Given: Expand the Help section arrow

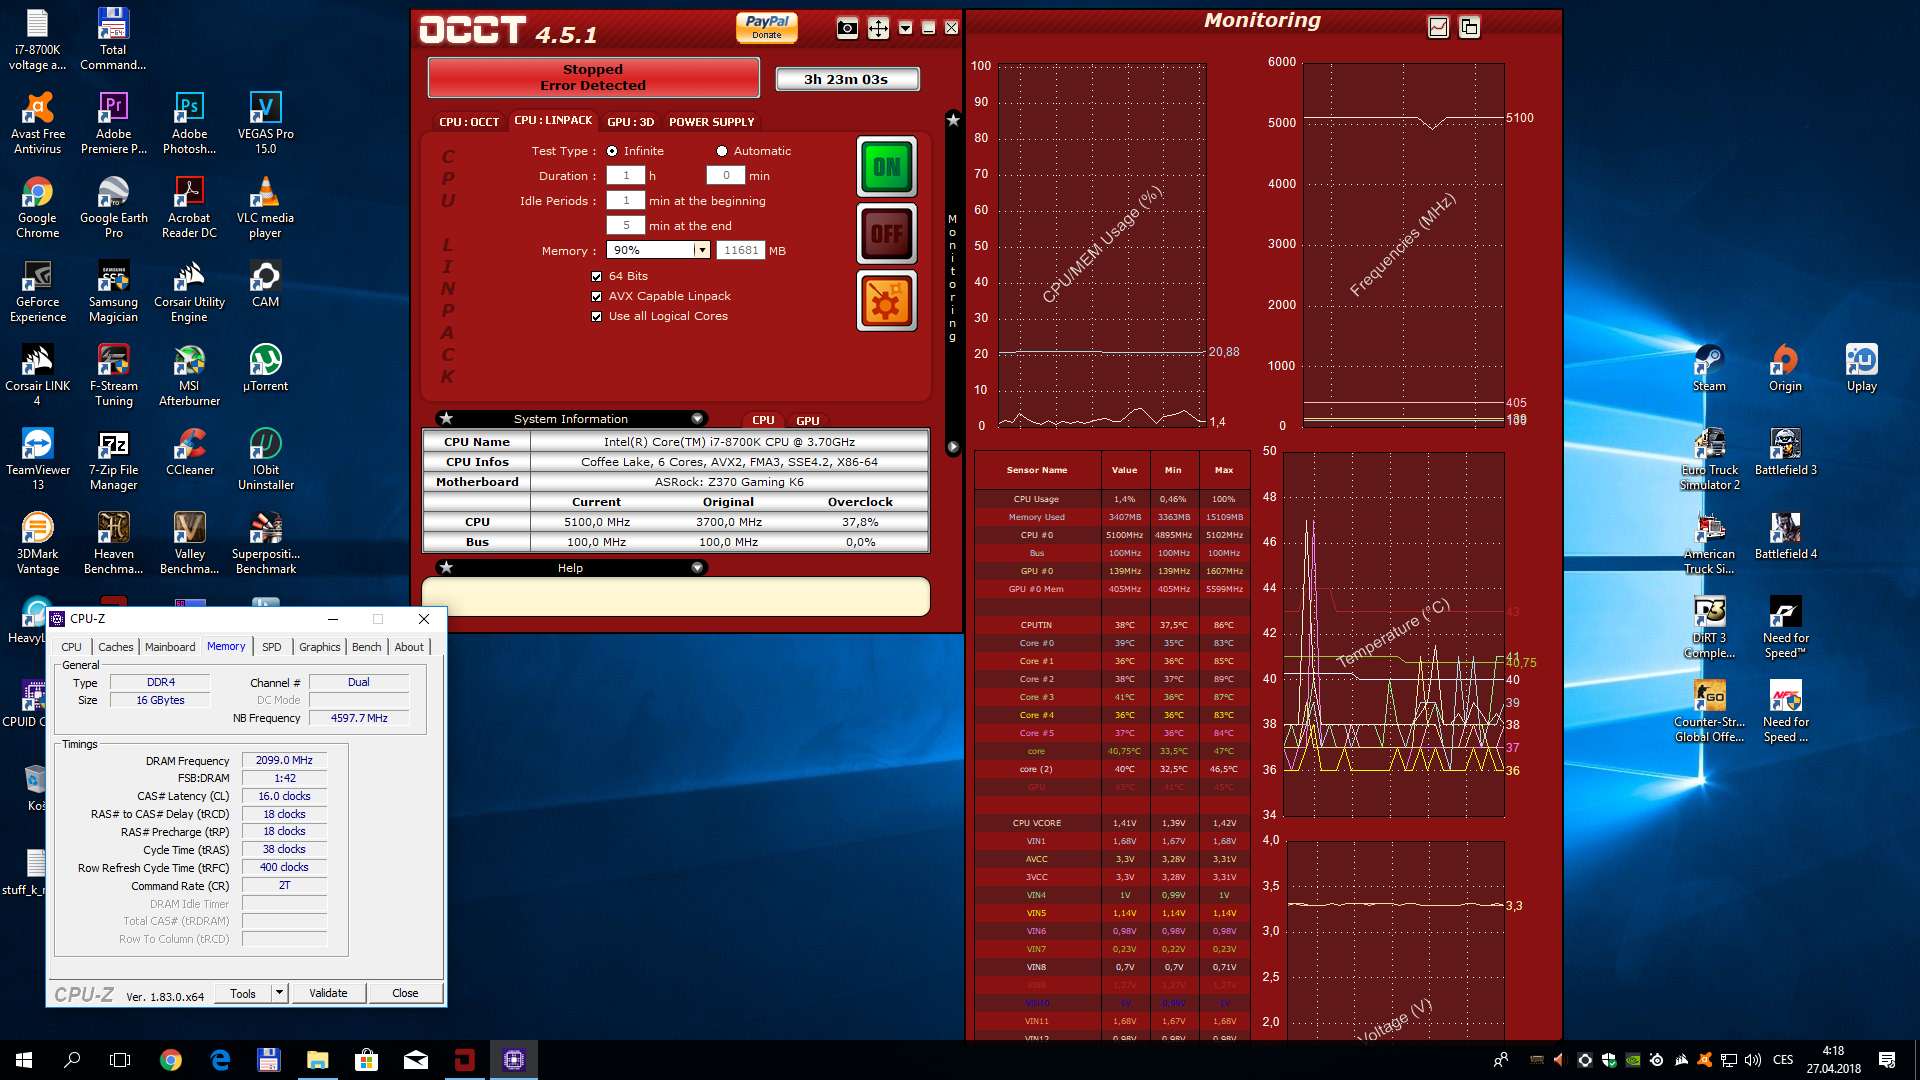Looking at the screenshot, I should pos(697,568).
